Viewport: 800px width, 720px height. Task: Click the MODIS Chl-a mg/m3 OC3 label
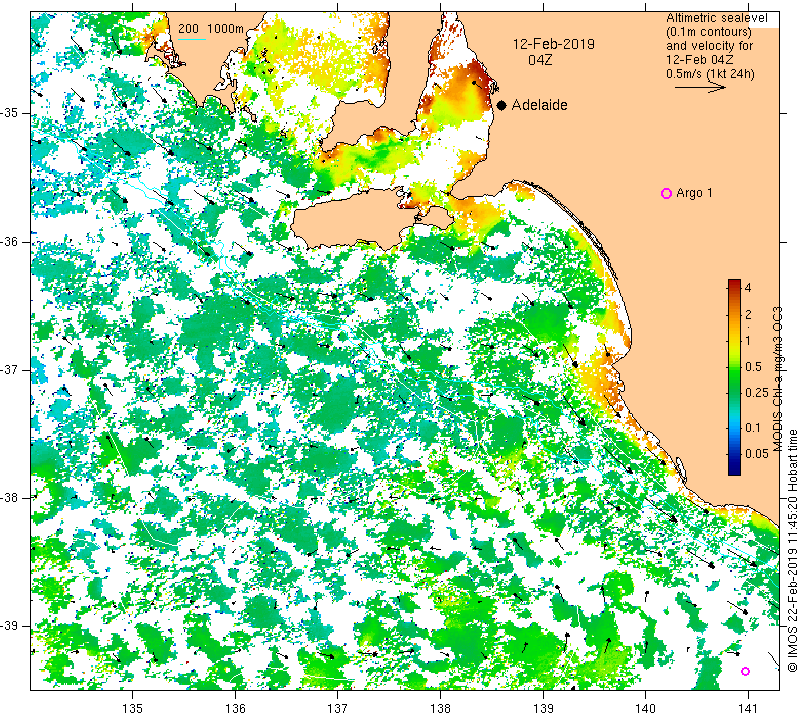pos(777,379)
